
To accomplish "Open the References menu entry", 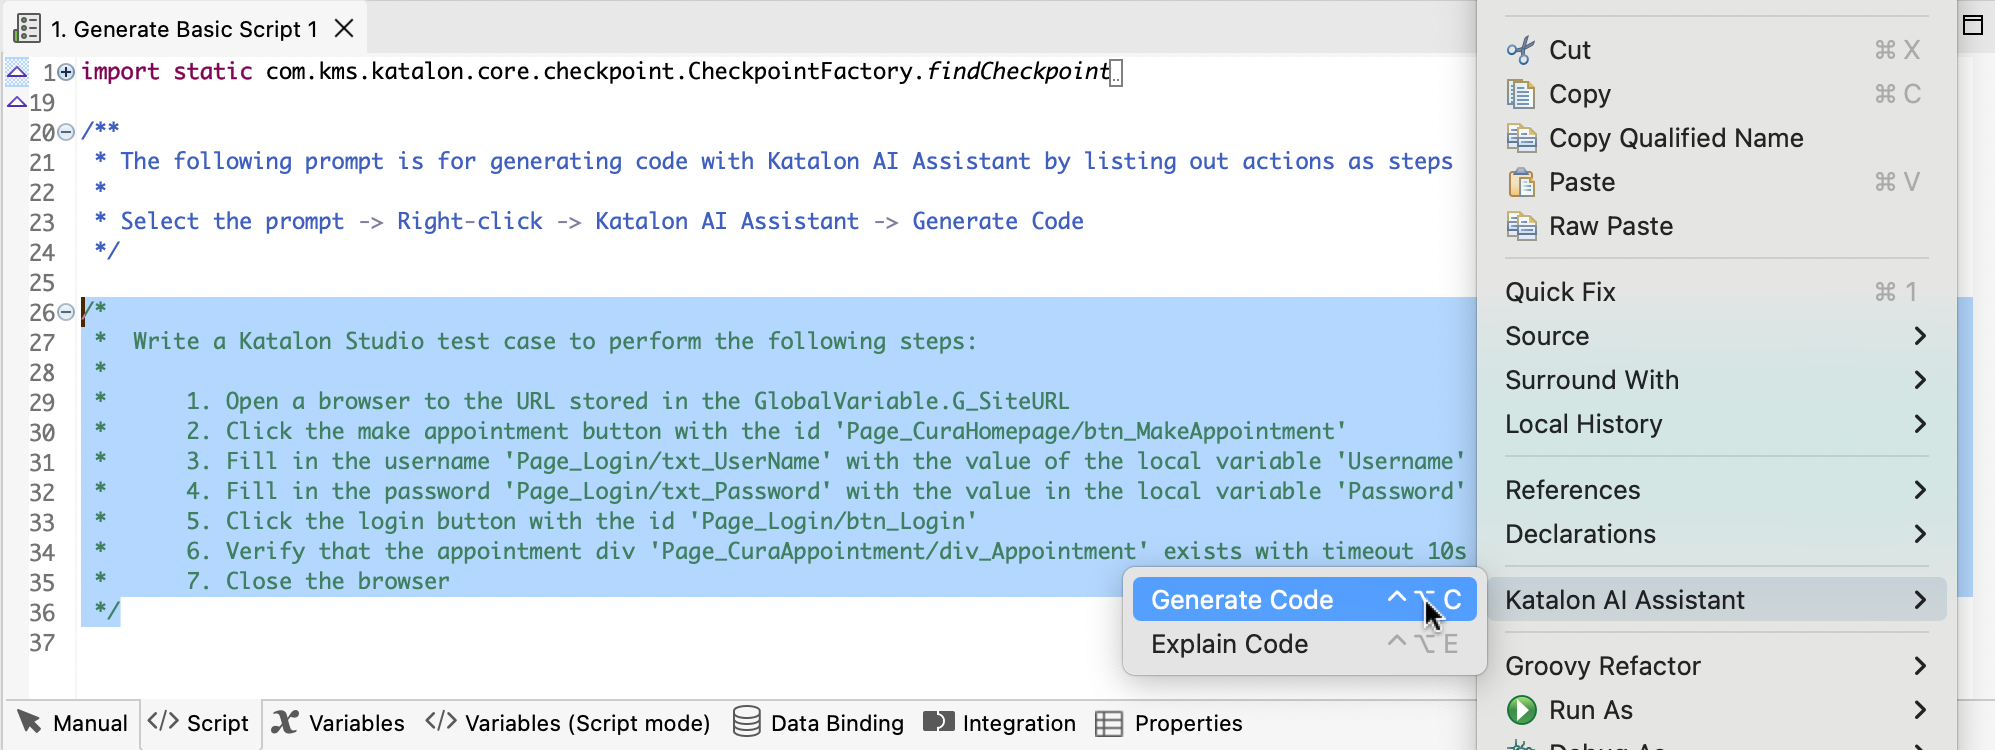I will [1716, 490].
